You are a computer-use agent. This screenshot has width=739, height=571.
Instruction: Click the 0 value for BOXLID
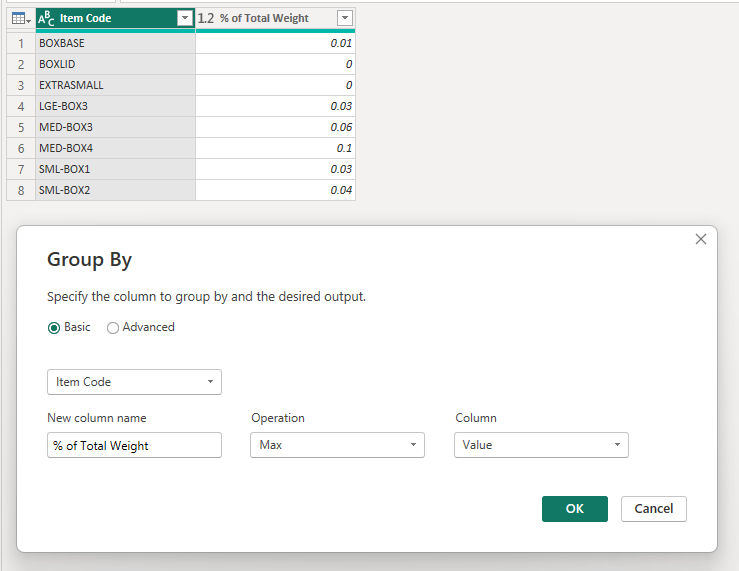point(275,64)
